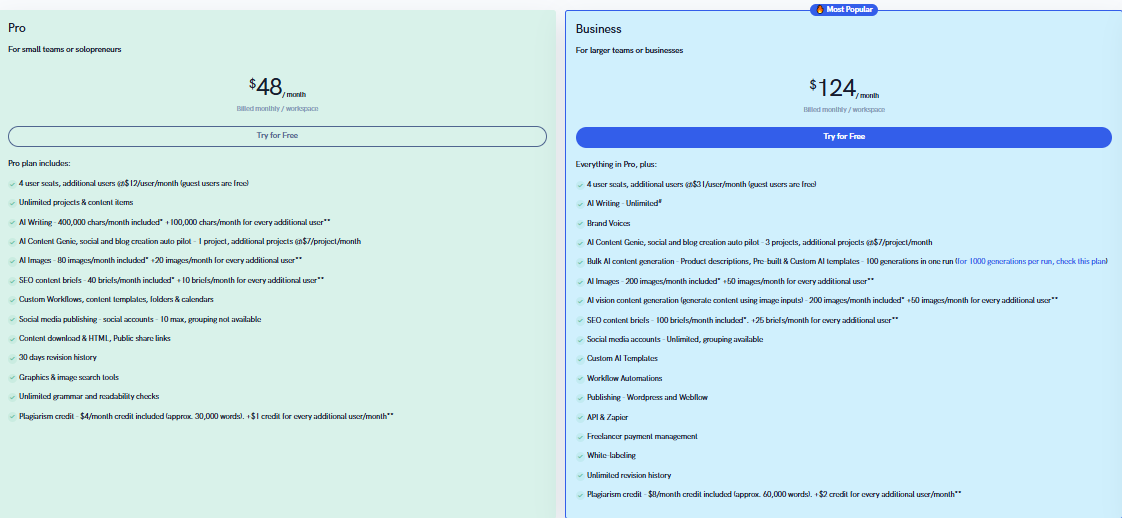Click the fire icon in Most Popular badge

coord(817,9)
